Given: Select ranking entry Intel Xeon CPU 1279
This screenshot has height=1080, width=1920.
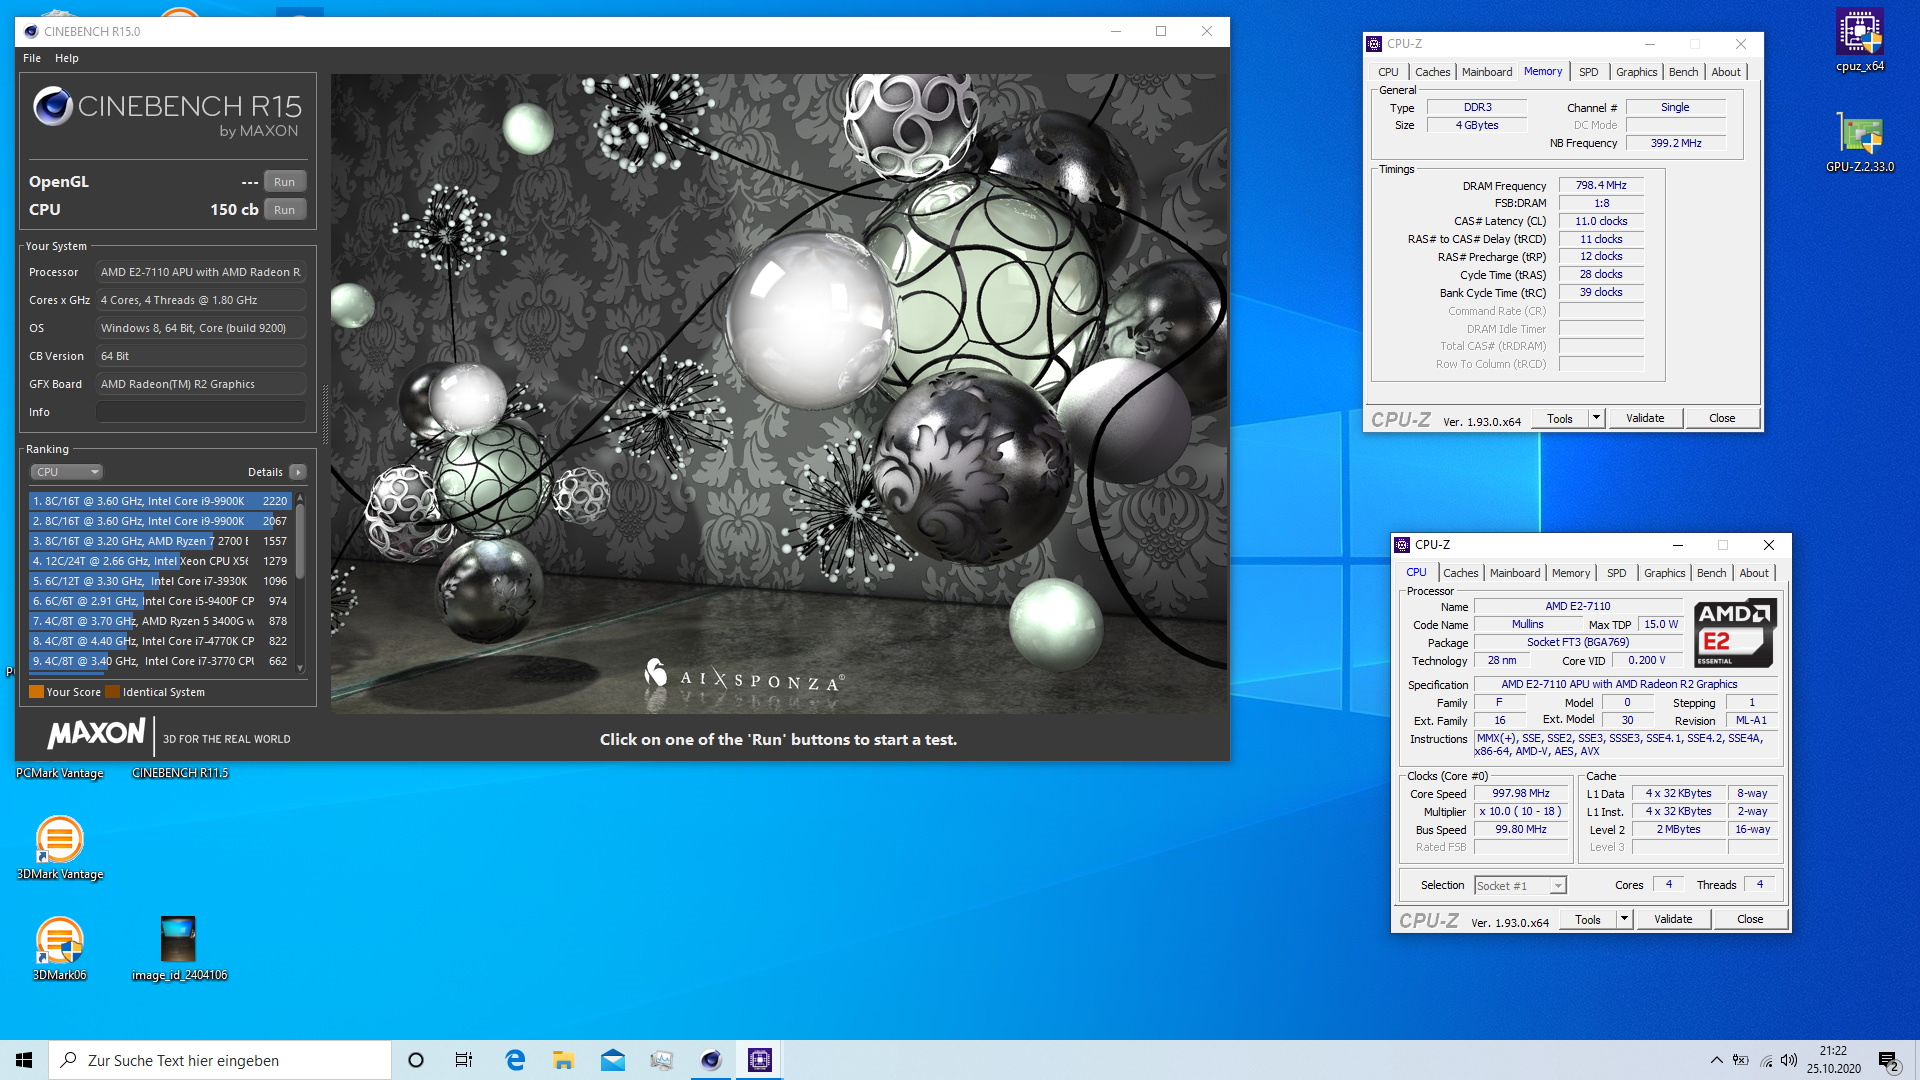Looking at the screenshot, I should coord(160,561).
